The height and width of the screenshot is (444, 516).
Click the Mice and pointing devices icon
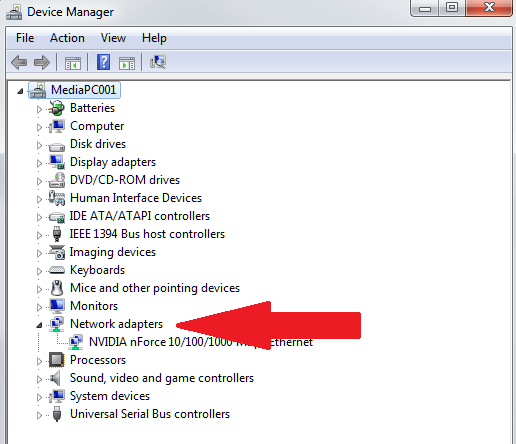pyautogui.click(x=57, y=288)
